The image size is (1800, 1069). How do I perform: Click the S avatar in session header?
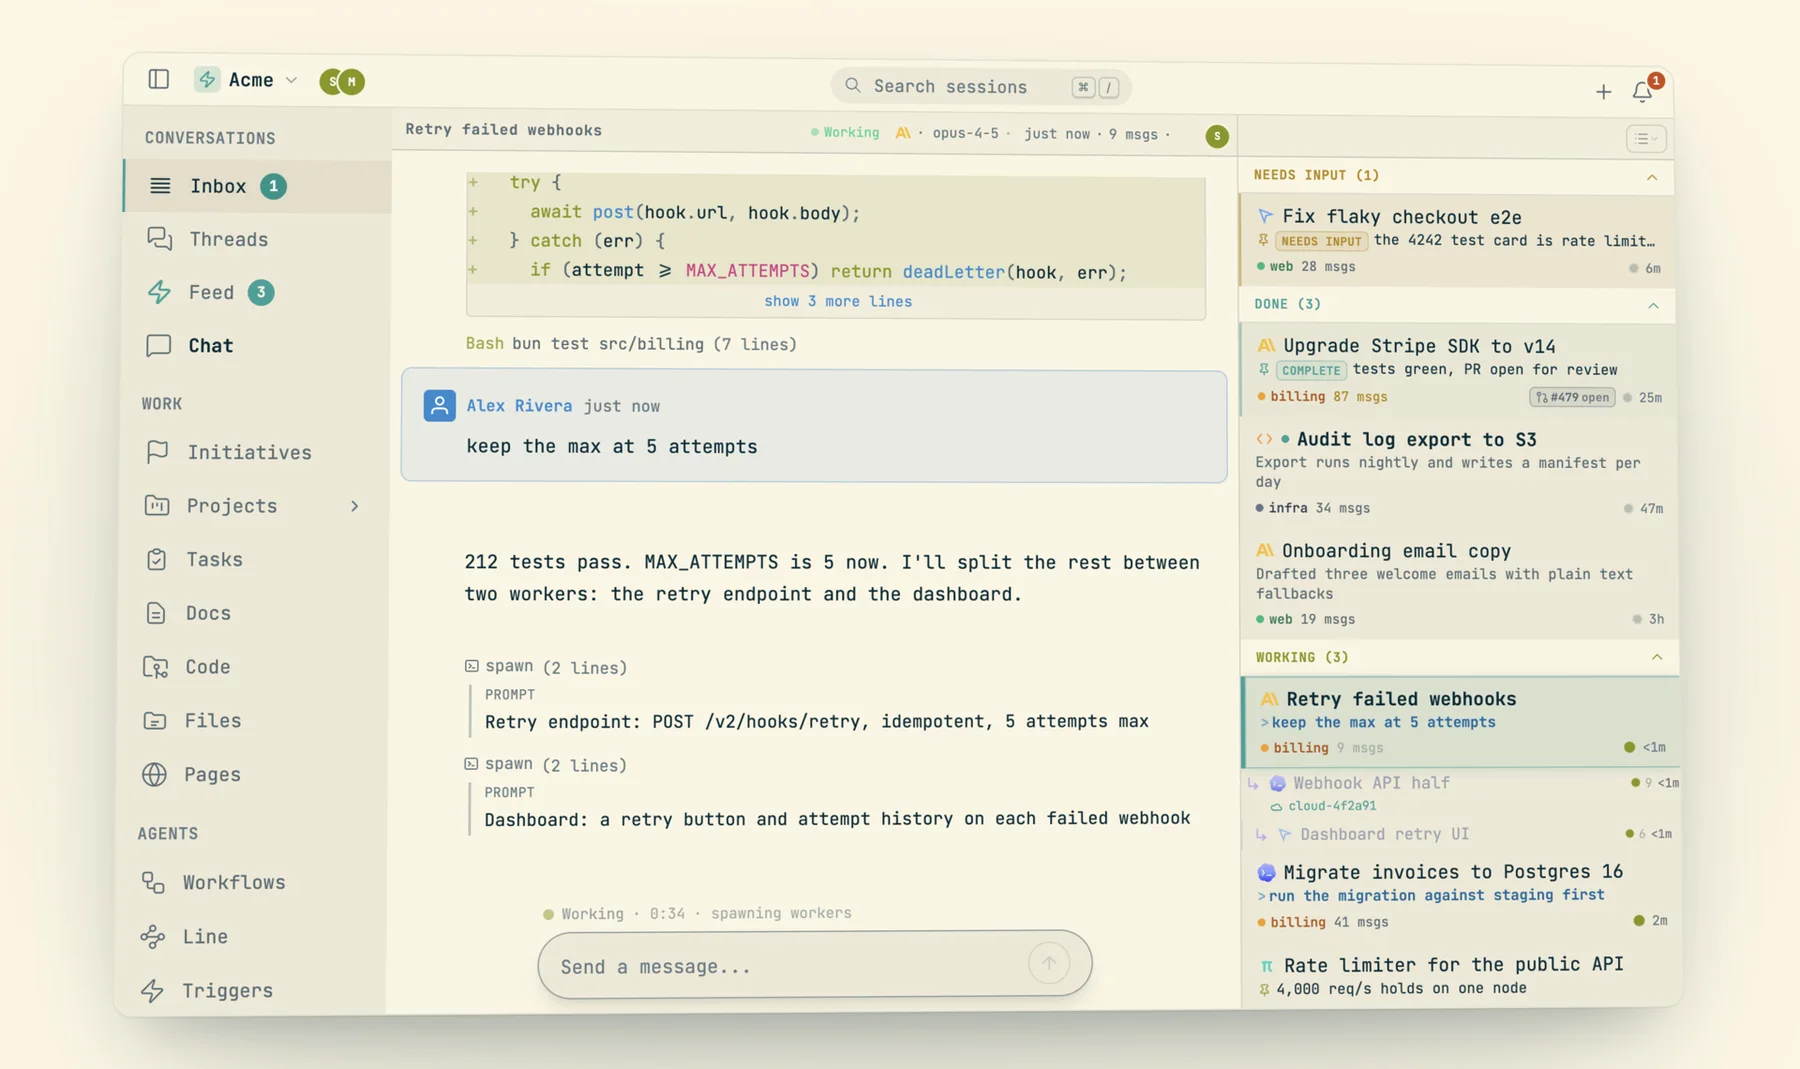(1217, 136)
